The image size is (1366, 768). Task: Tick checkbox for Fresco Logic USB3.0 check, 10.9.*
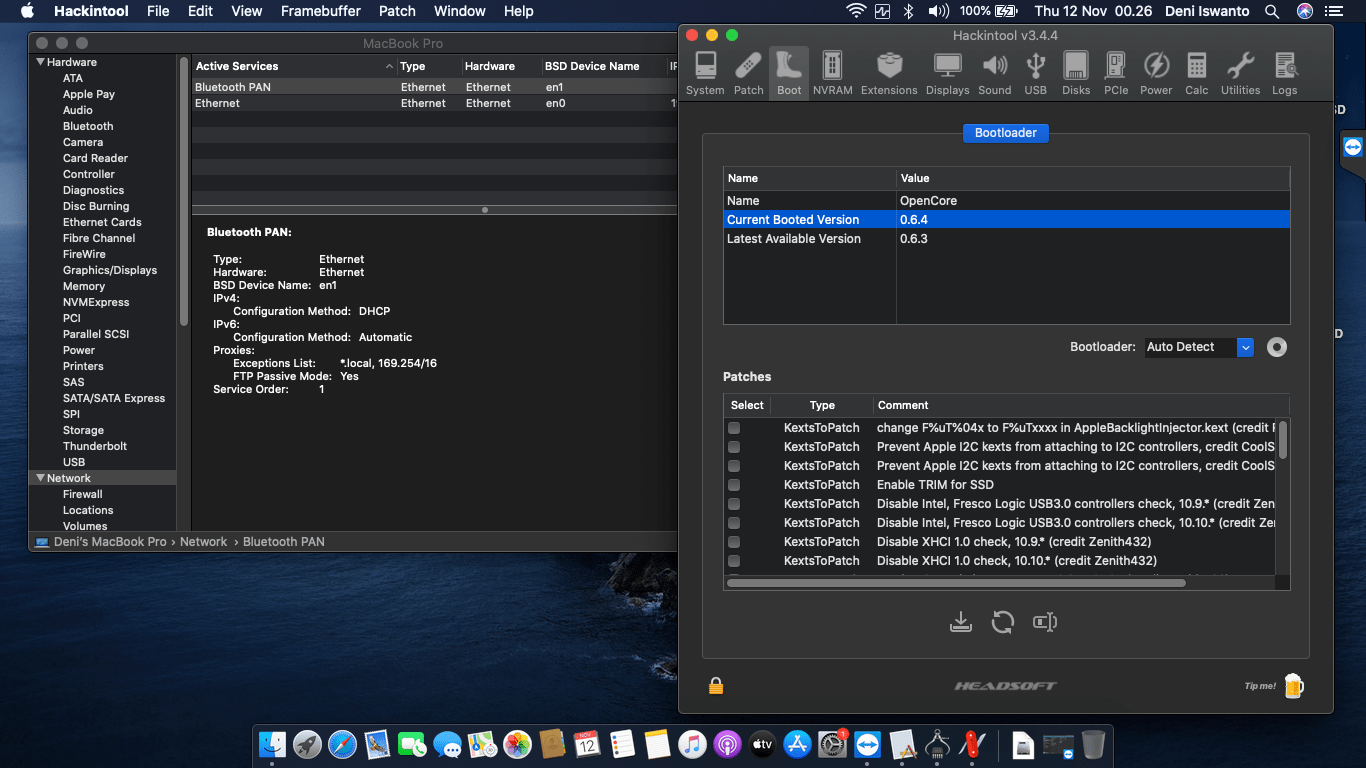[x=734, y=504]
